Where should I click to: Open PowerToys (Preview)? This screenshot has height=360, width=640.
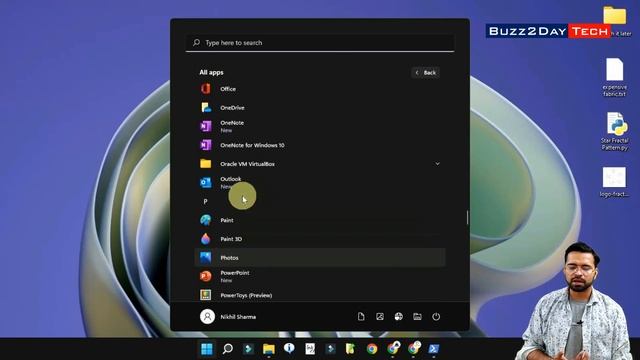[320, 295]
